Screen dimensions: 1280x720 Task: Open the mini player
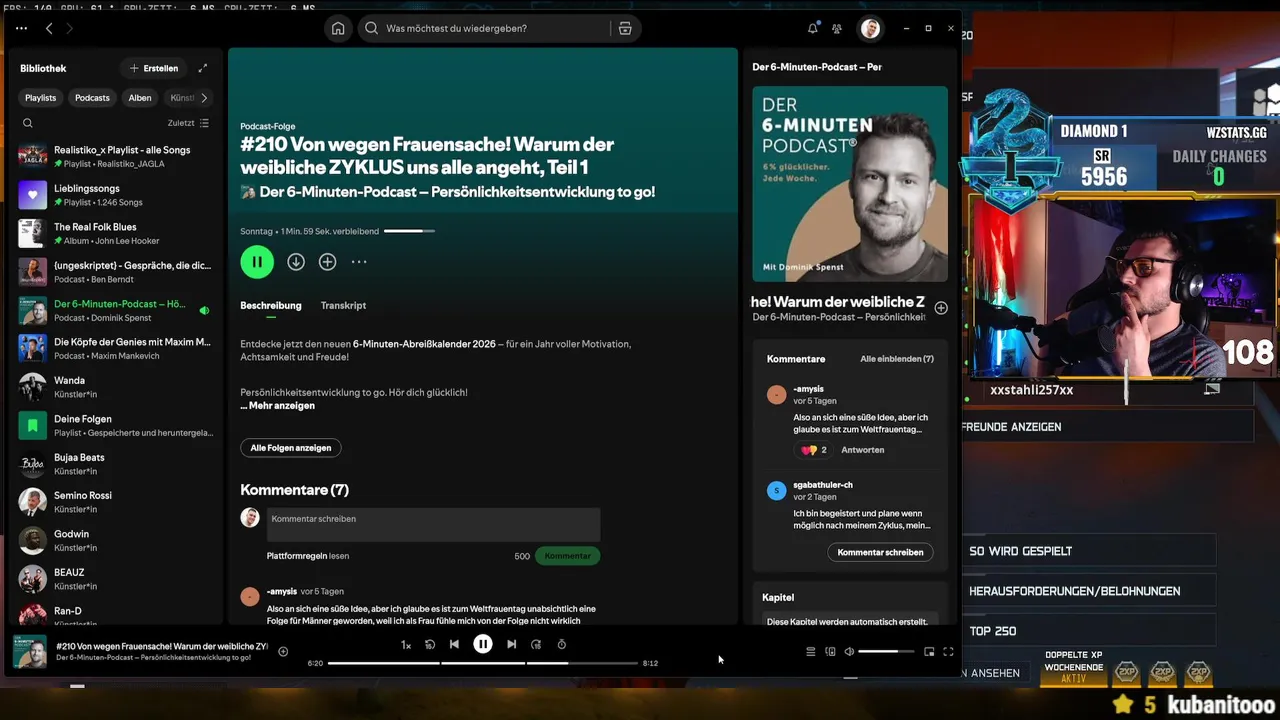(x=929, y=652)
